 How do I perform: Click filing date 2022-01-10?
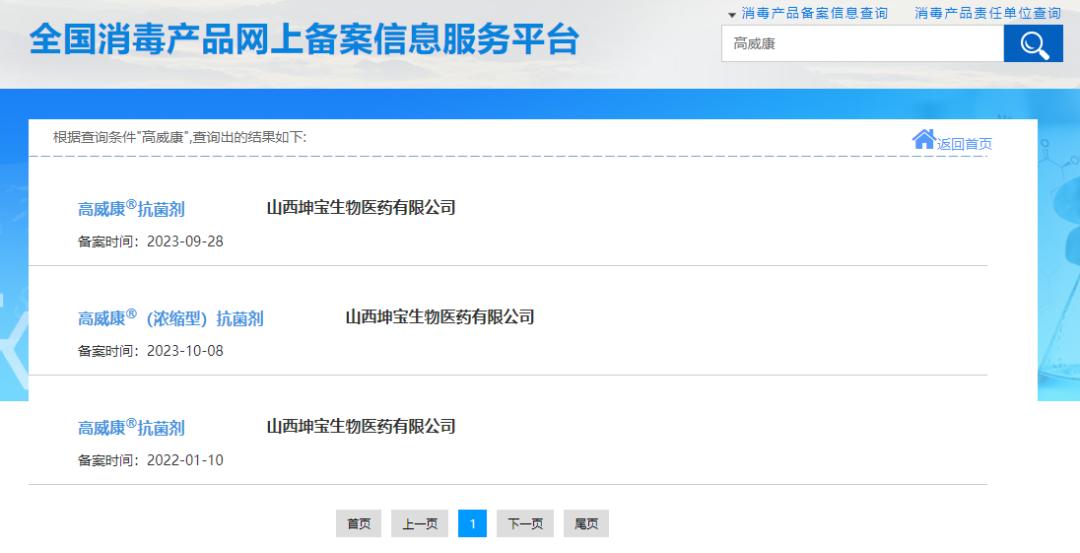(x=185, y=461)
